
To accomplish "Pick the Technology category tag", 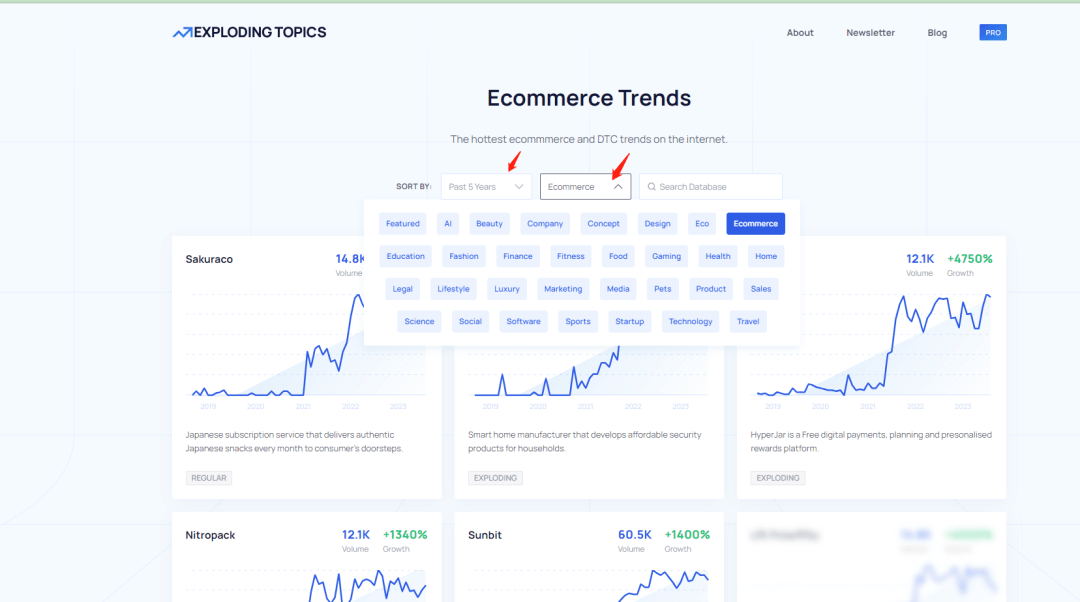I will pyautogui.click(x=690, y=321).
